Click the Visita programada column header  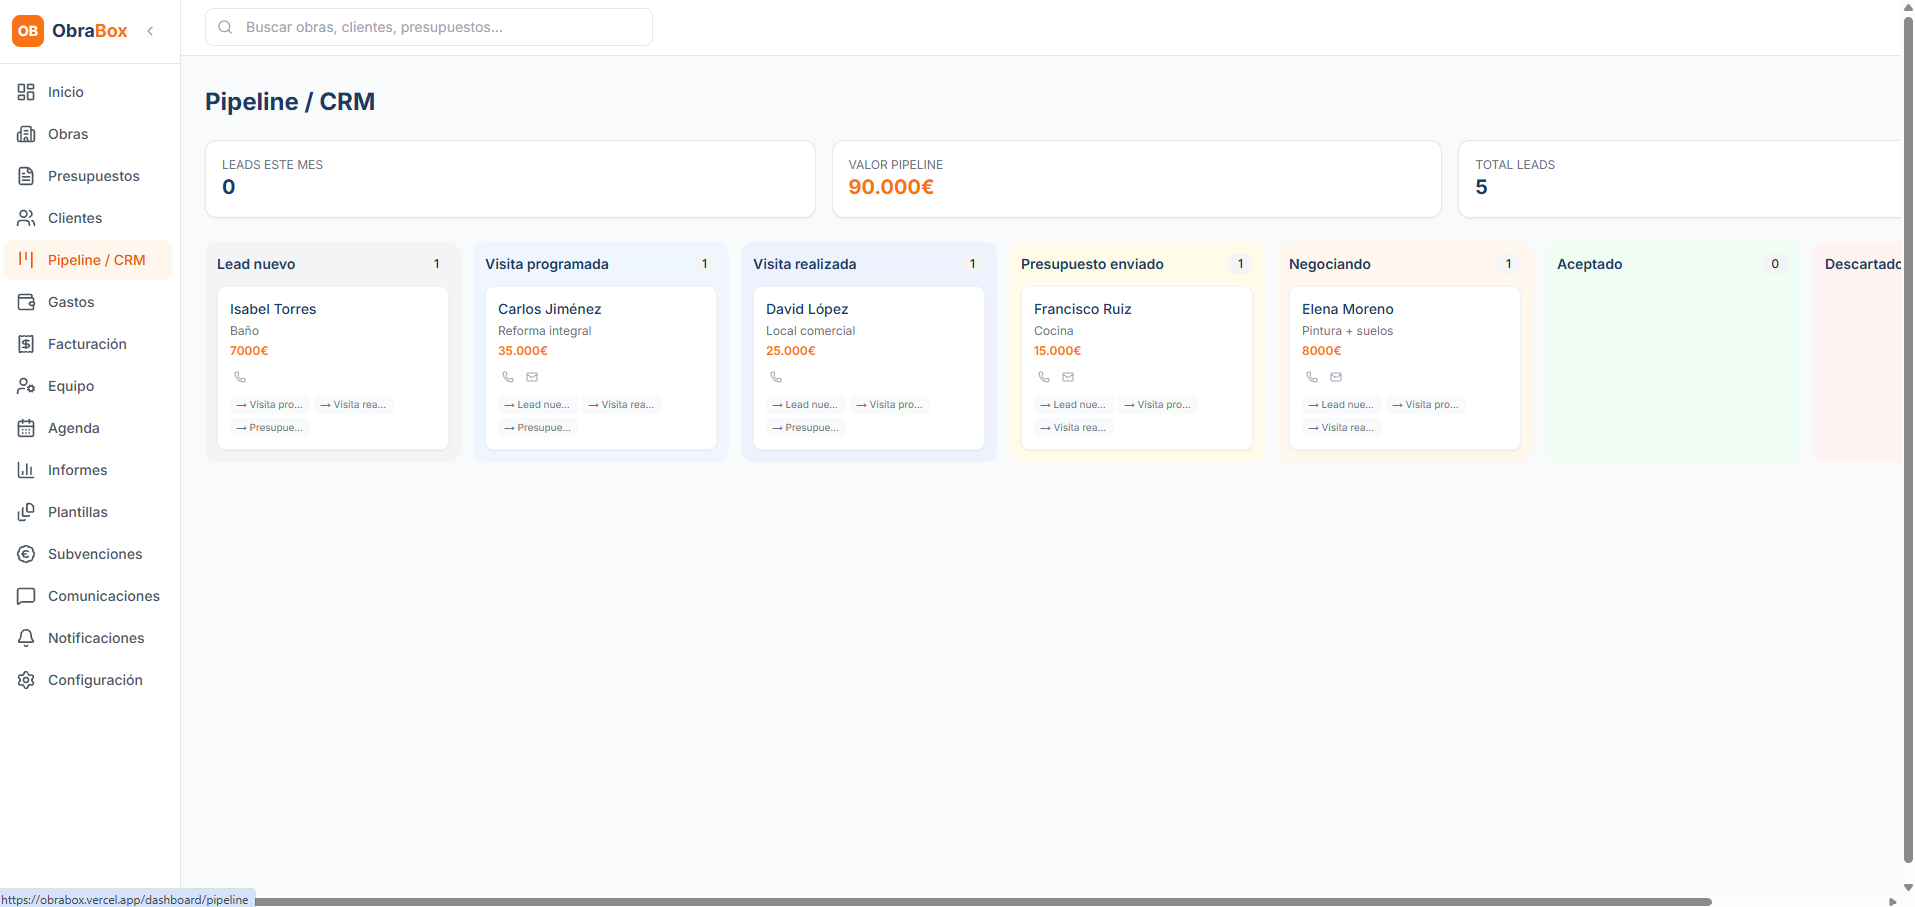coord(547,264)
